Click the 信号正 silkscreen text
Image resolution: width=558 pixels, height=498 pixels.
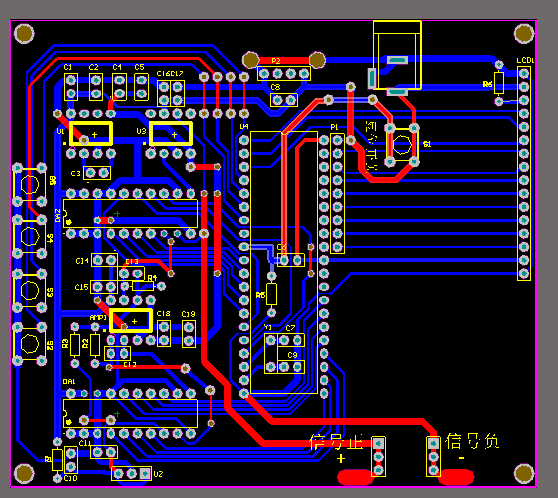[x=336, y=442]
